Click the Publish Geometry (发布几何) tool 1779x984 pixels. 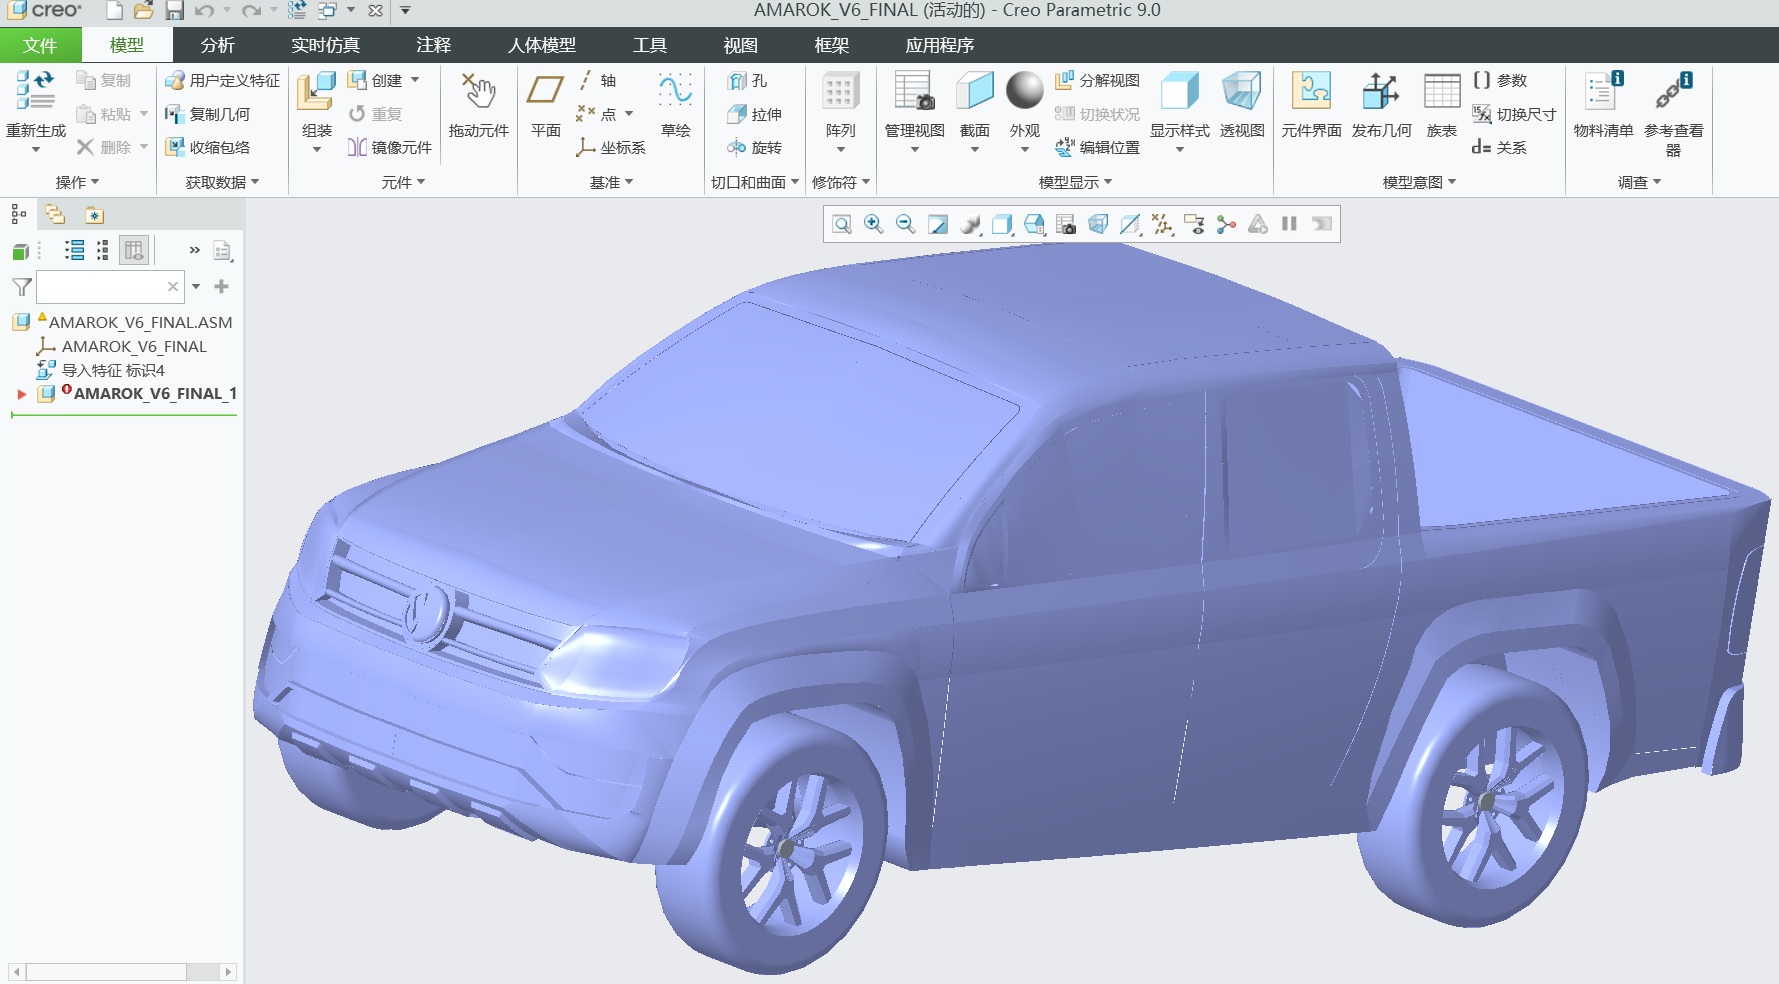tap(1382, 105)
